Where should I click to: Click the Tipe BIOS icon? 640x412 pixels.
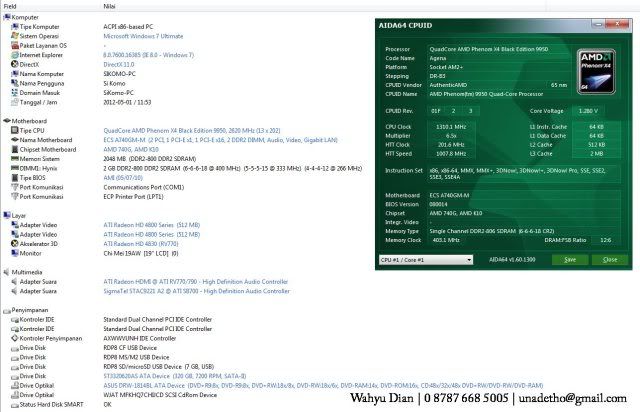[x=15, y=178]
